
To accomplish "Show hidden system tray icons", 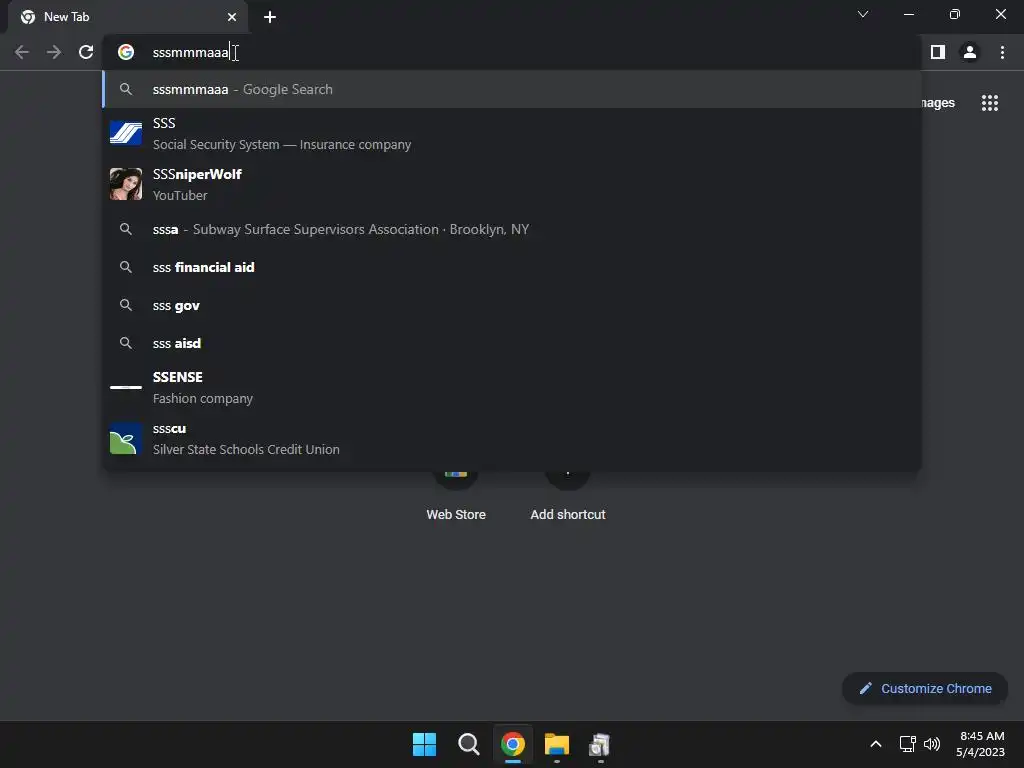I will pyautogui.click(x=876, y=744).
